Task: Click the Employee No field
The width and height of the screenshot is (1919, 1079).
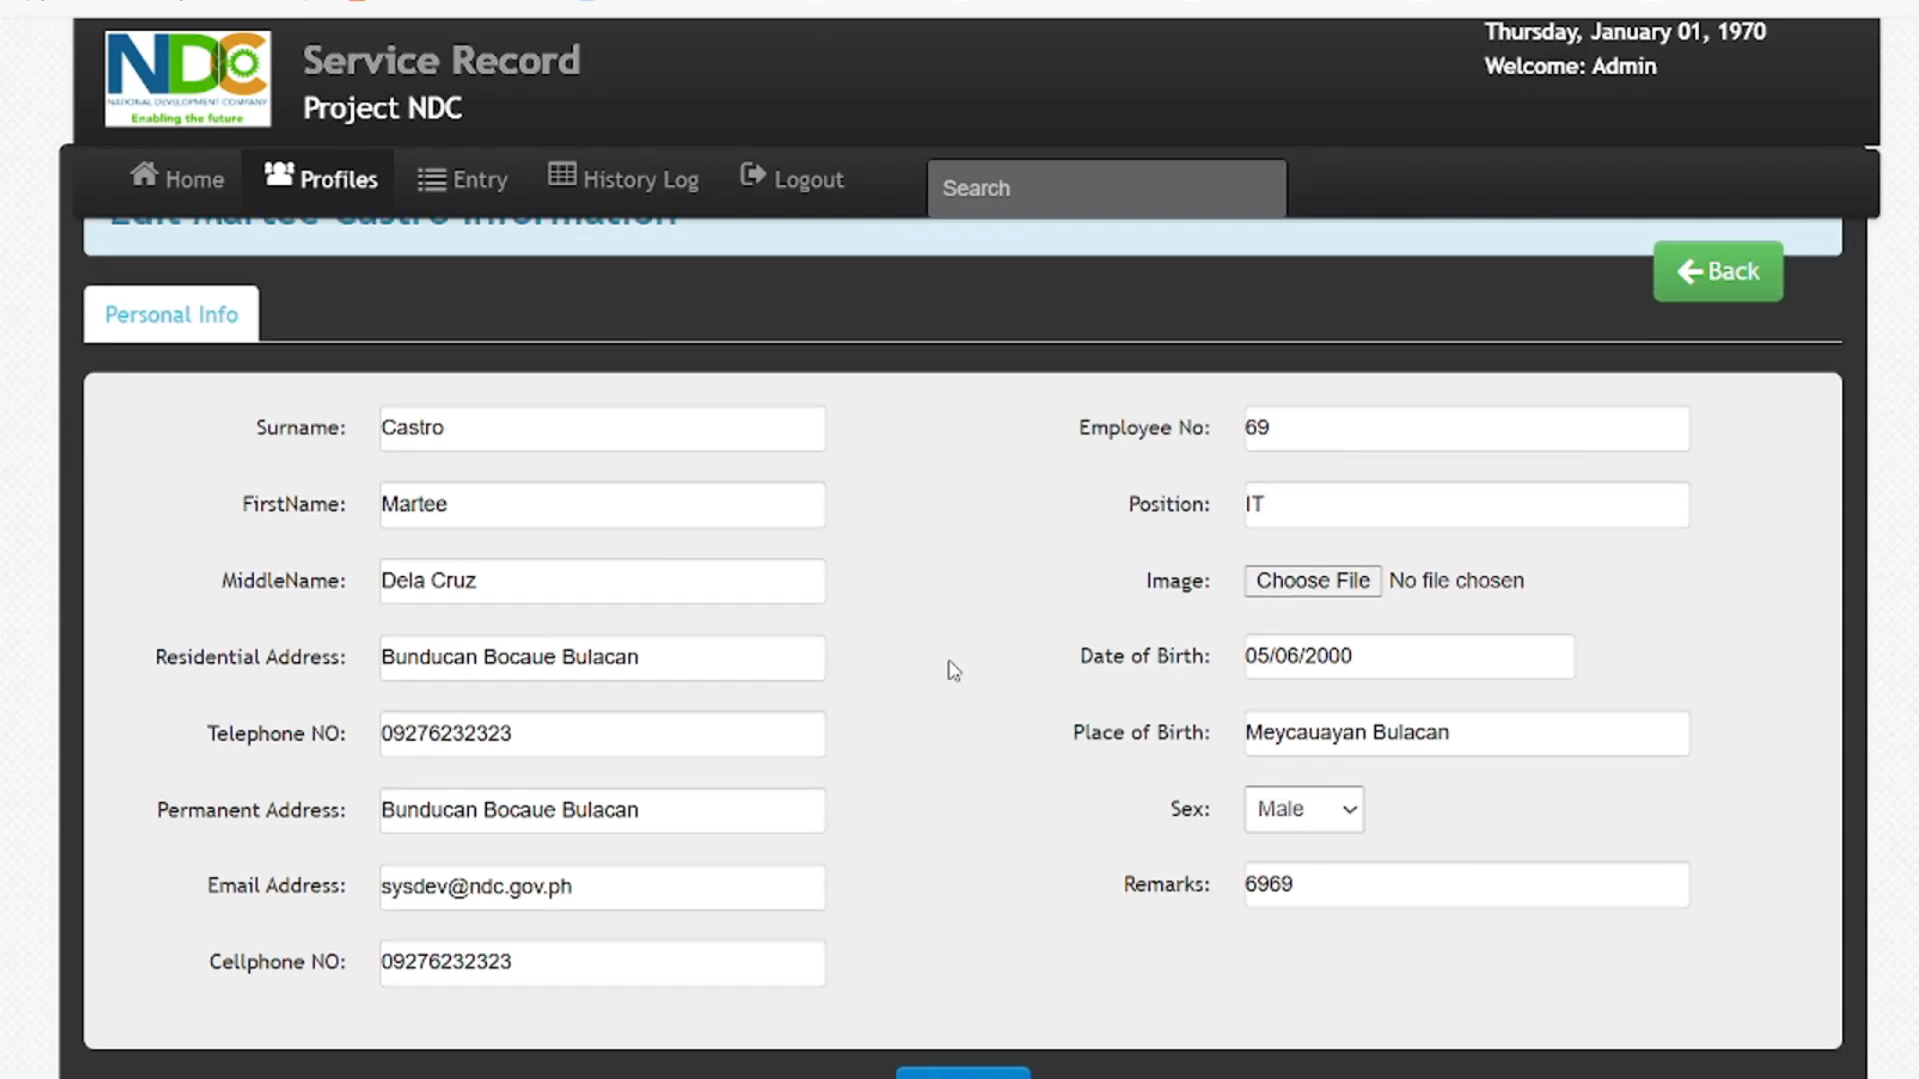Action: tap(1466, 428)
